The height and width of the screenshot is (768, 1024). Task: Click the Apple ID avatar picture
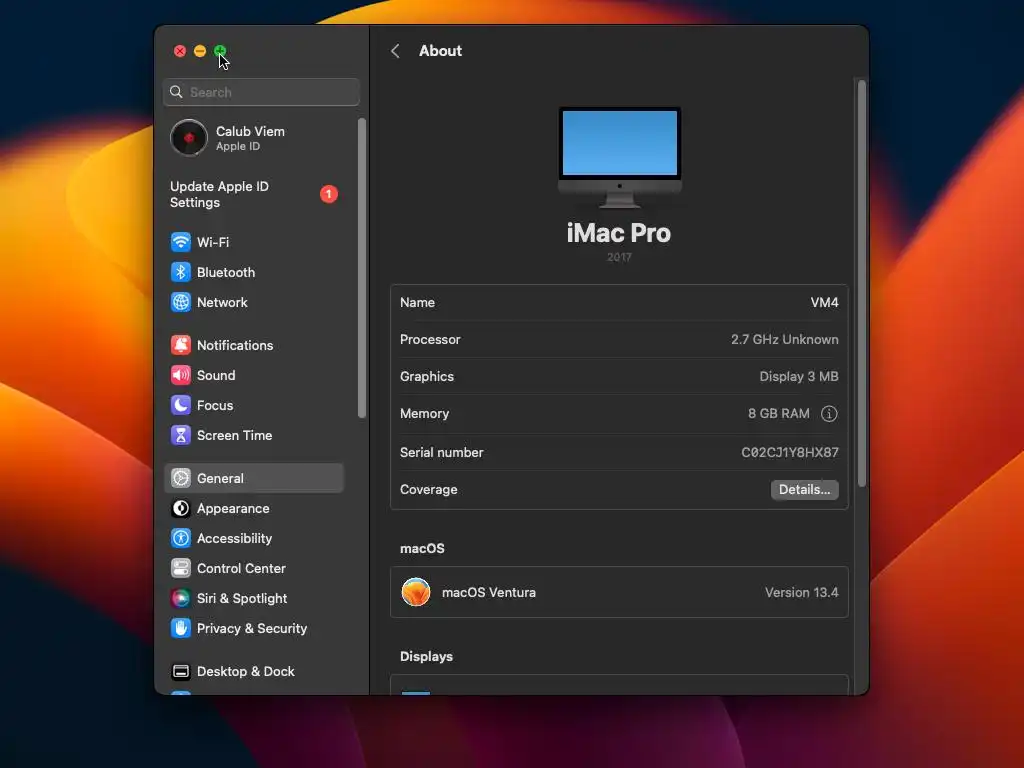pos(189,138)
